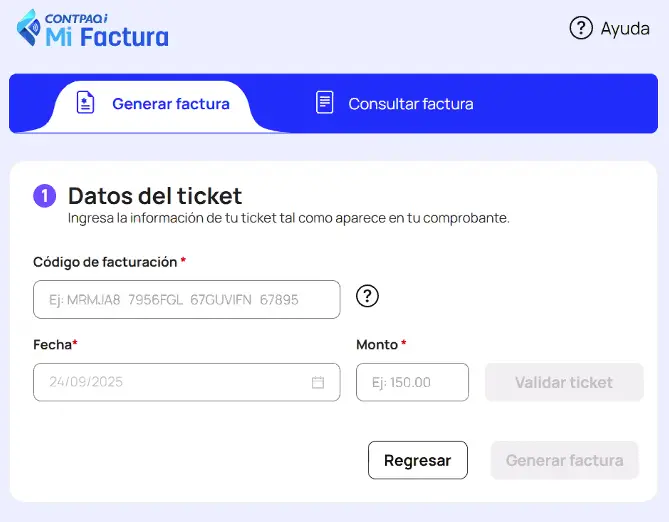
Task: Click the CONTPAQi Mi Factura logo
Action: point(93,28)
